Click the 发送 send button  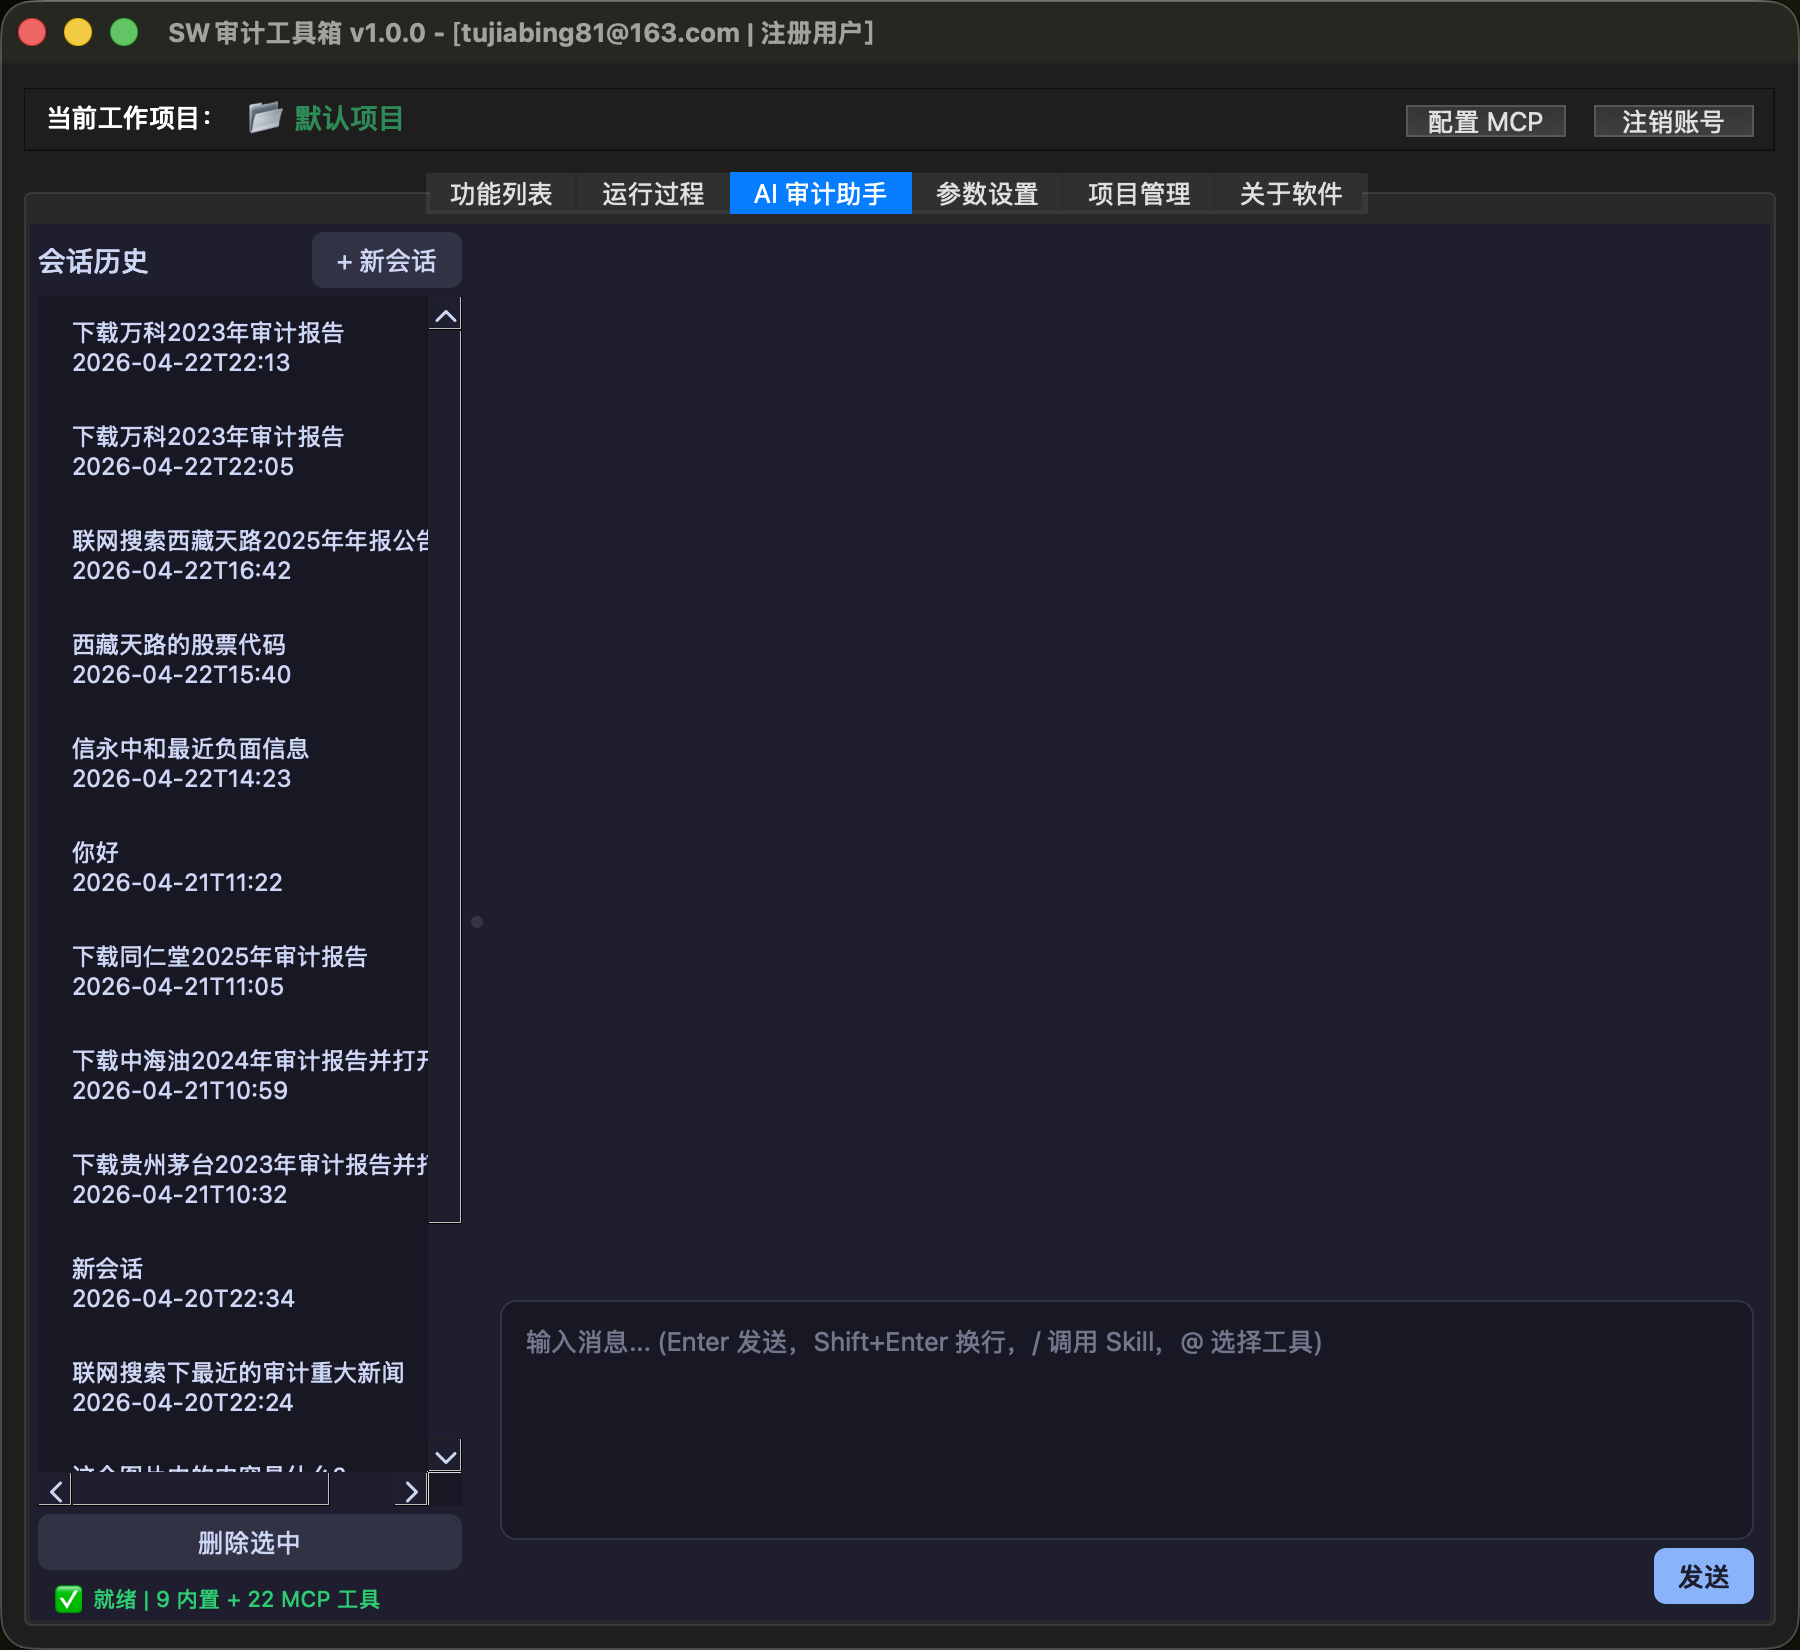coord(1703,1575)
